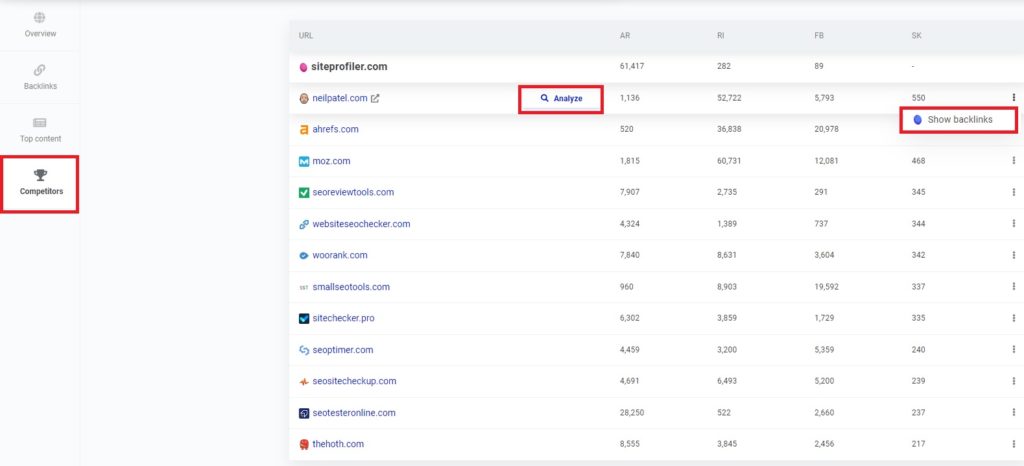1024x466 pixels.
Task: Click FB value 19,592 for smallseotools.com
Action: 826,287
